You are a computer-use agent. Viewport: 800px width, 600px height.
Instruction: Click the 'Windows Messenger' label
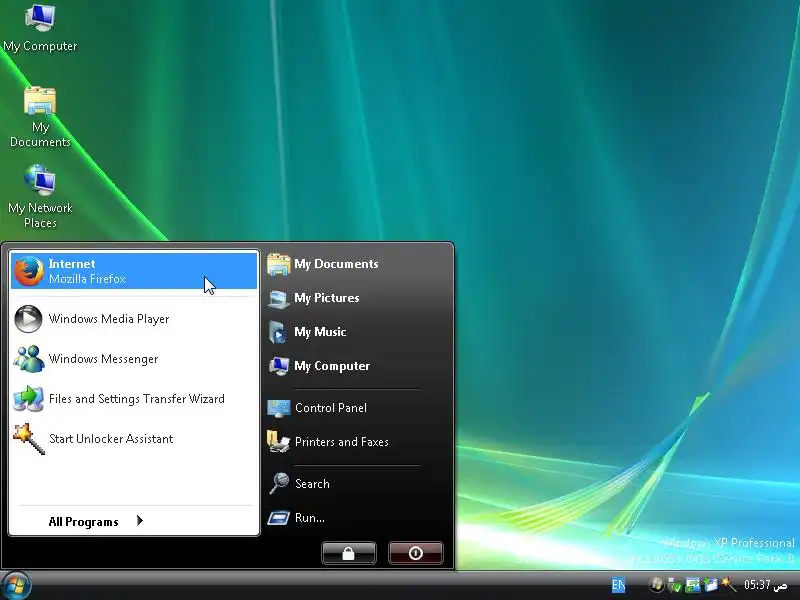[x=103, y=359]
